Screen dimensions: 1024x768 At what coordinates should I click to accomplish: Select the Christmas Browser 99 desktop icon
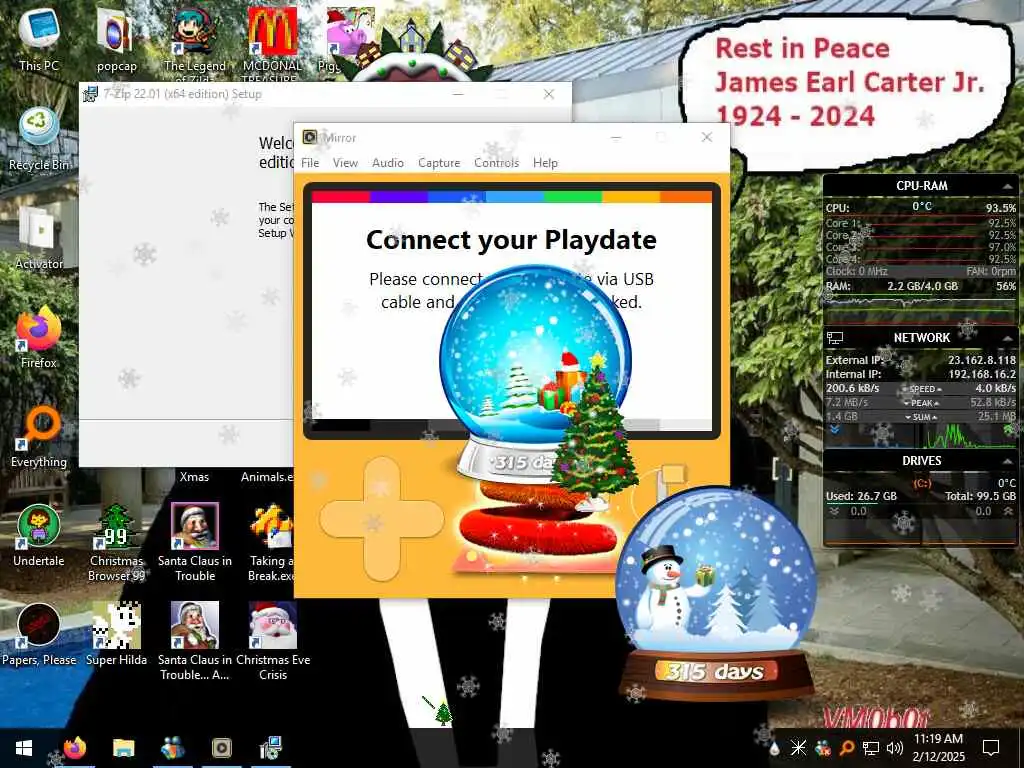click(116, 542)
